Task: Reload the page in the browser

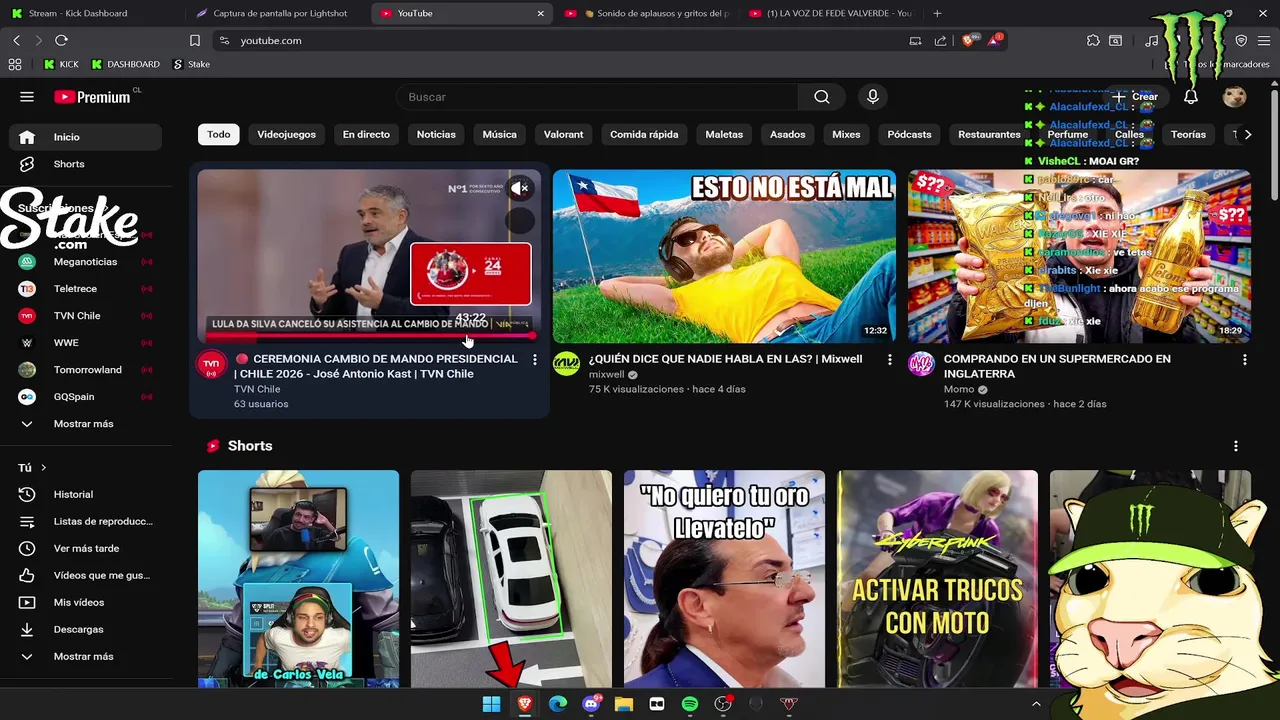Action: (61, 40)
